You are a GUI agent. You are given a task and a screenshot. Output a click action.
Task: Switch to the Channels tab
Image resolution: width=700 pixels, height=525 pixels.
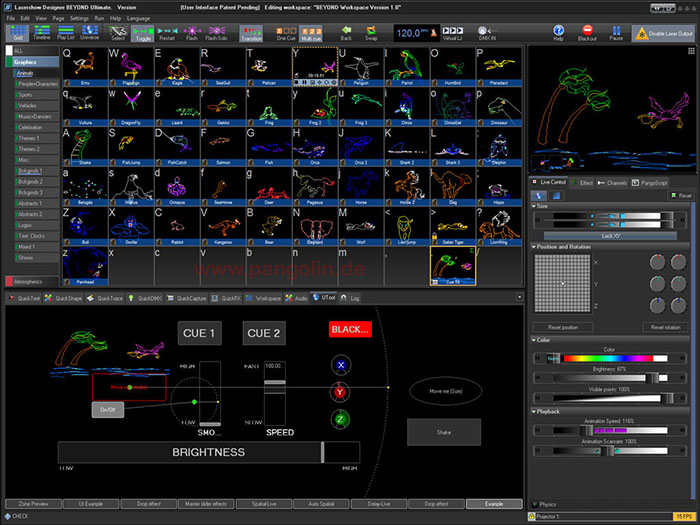(x=612, y=183)
